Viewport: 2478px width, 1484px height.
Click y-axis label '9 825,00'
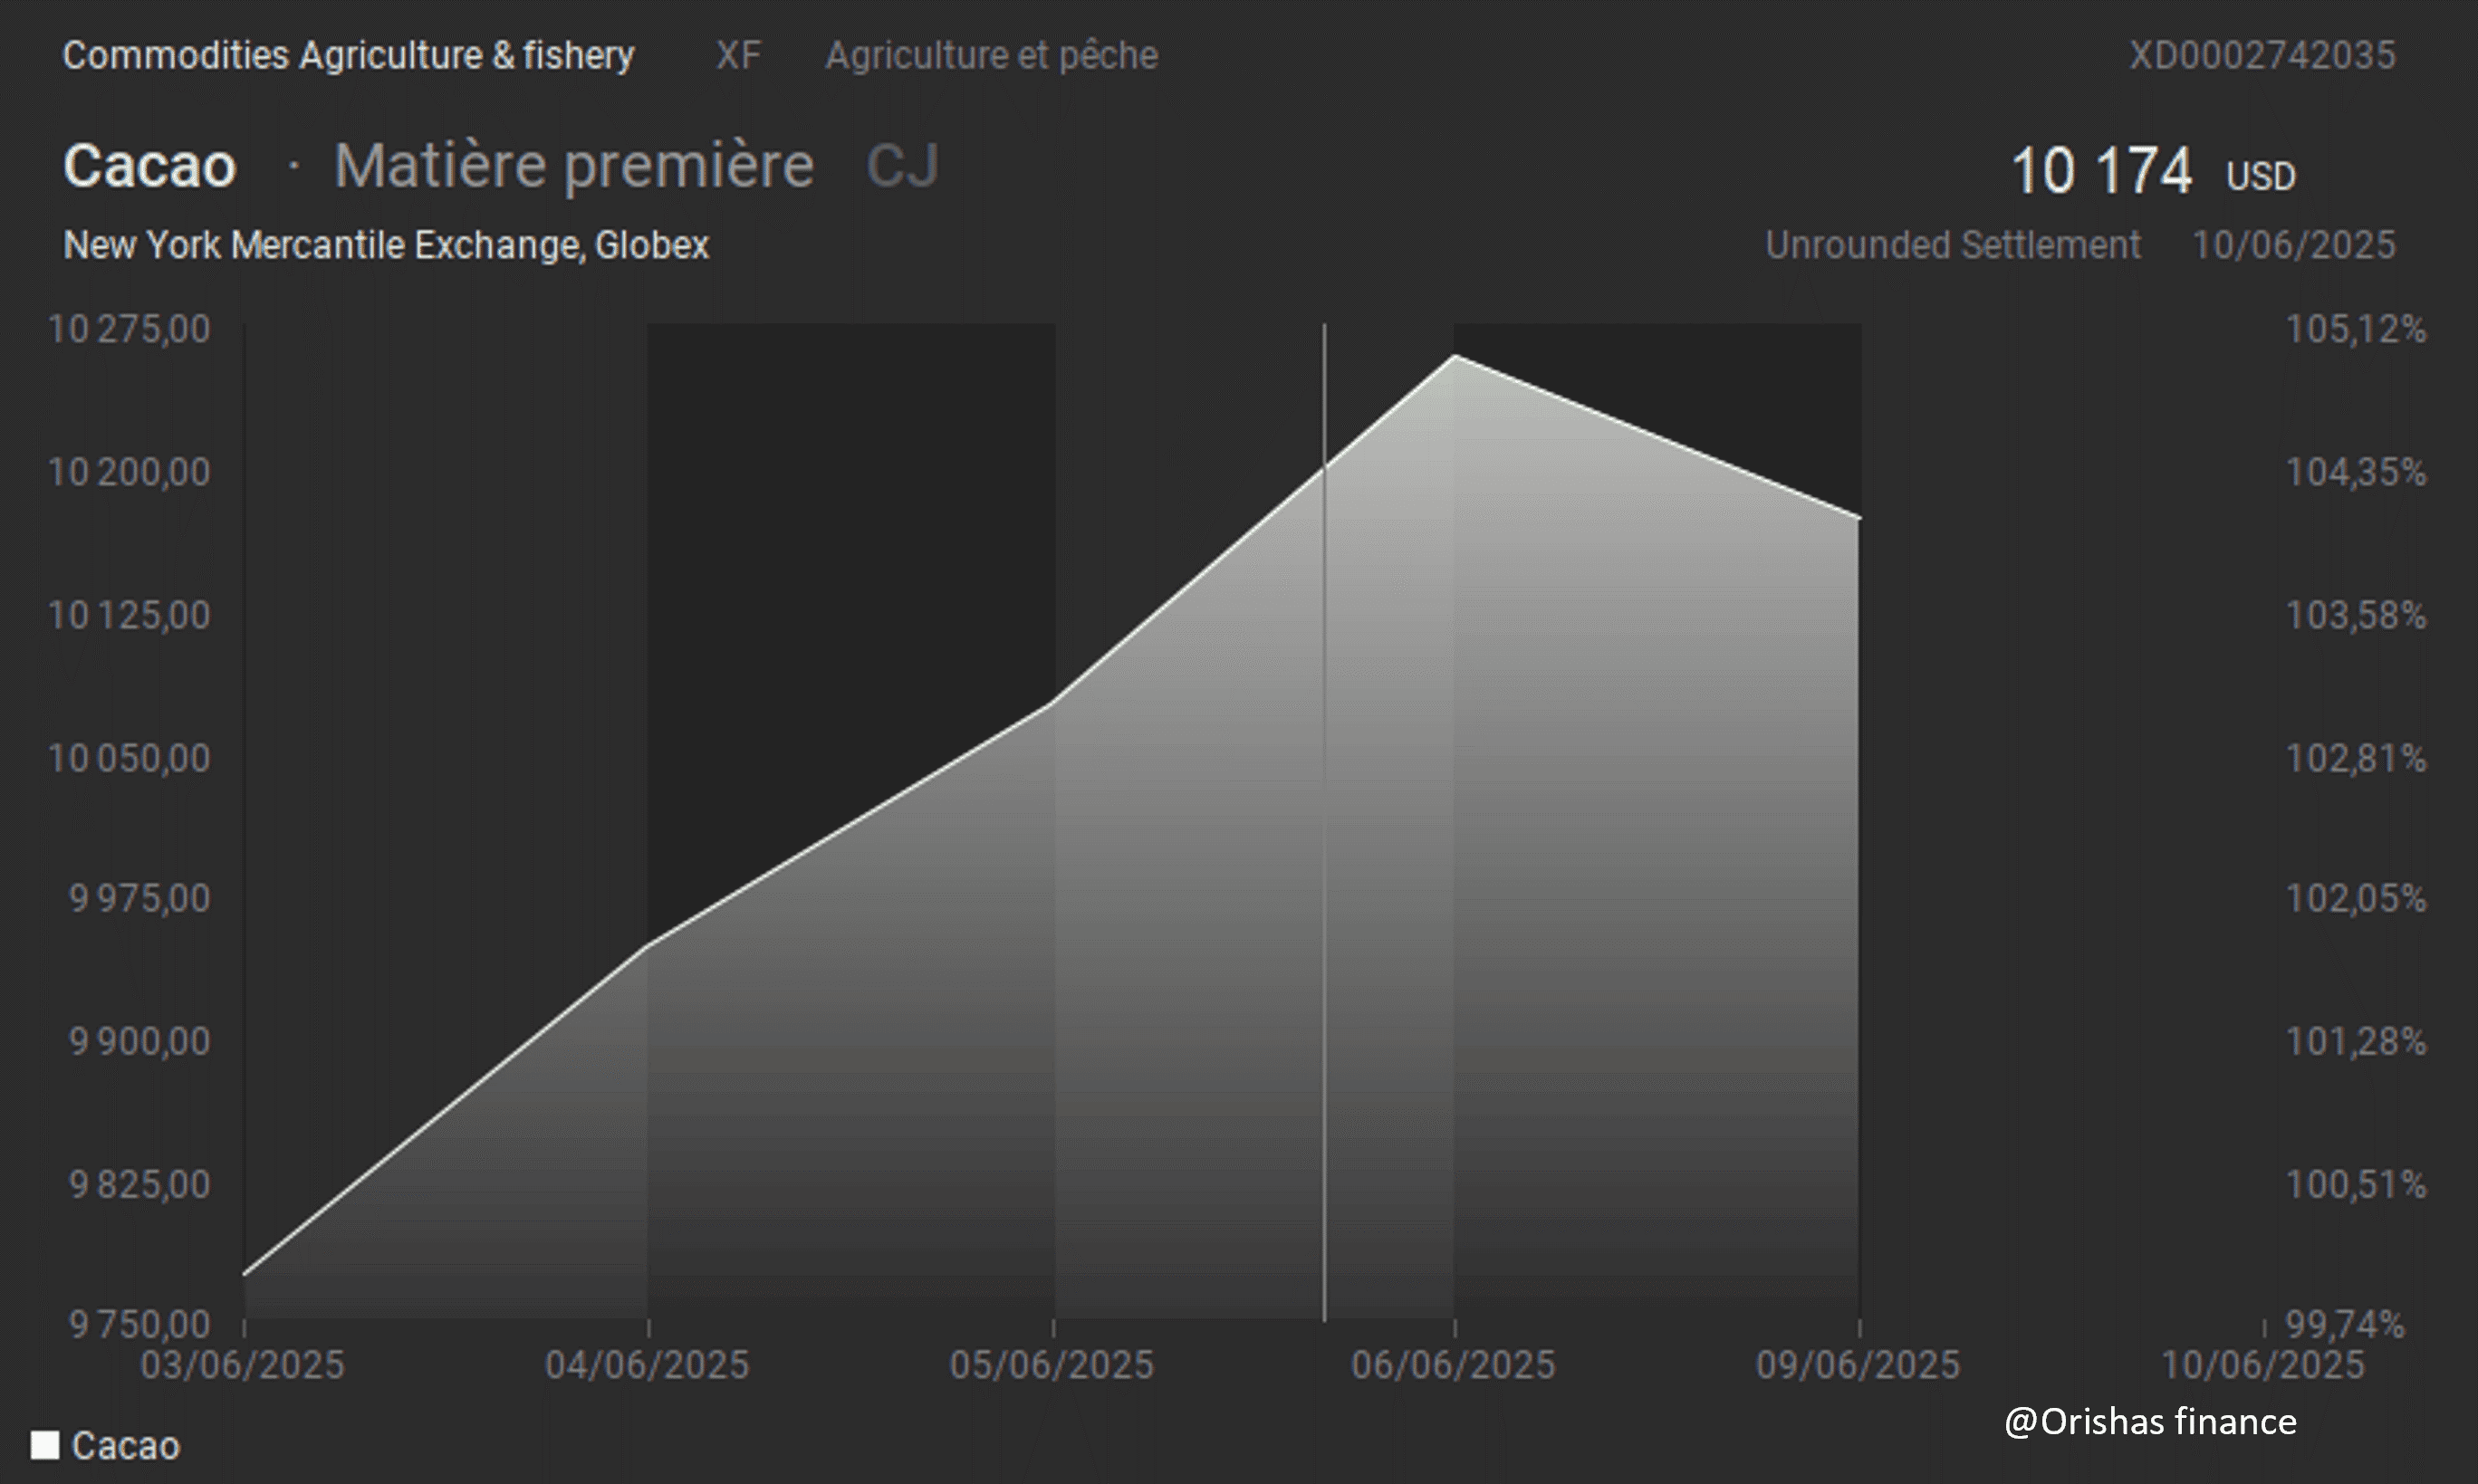tap(139, 1184)
